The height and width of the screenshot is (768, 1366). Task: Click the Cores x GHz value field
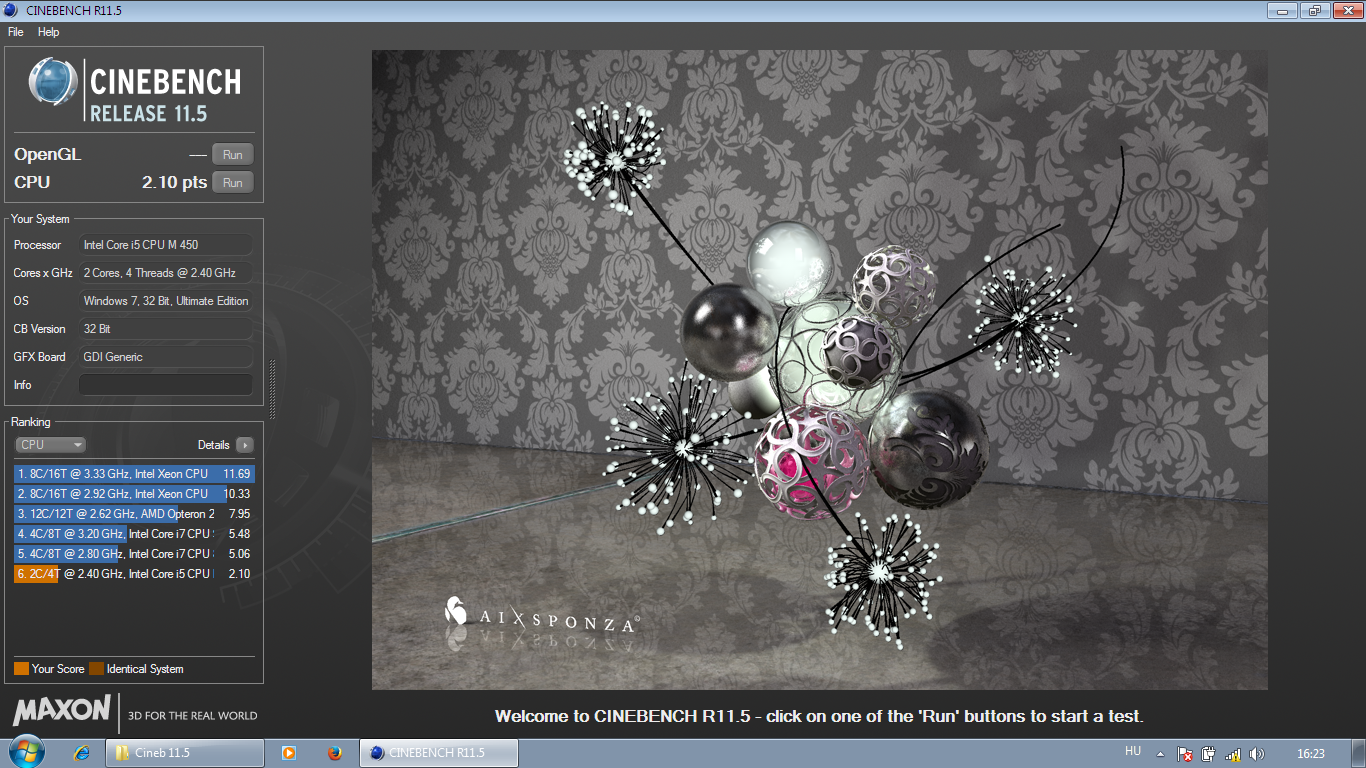pos(166,273)
